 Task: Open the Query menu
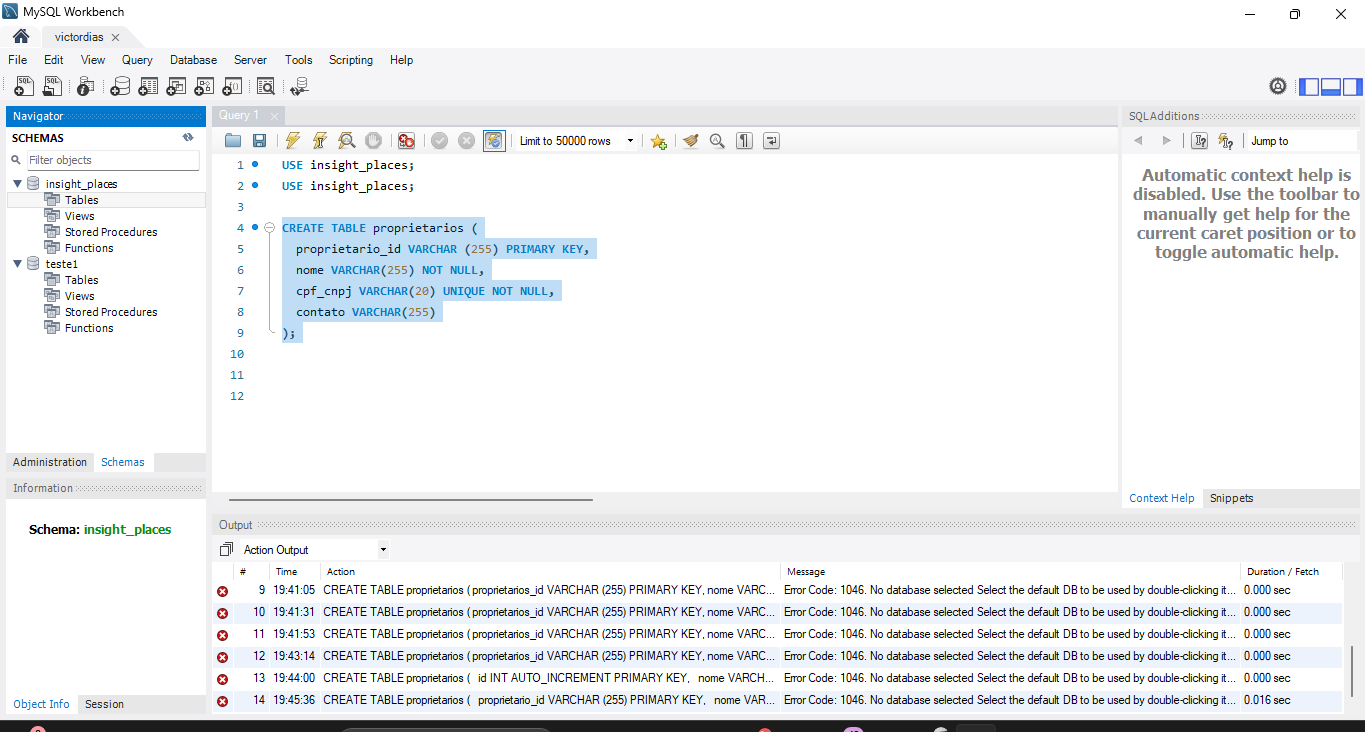point(137,60)
